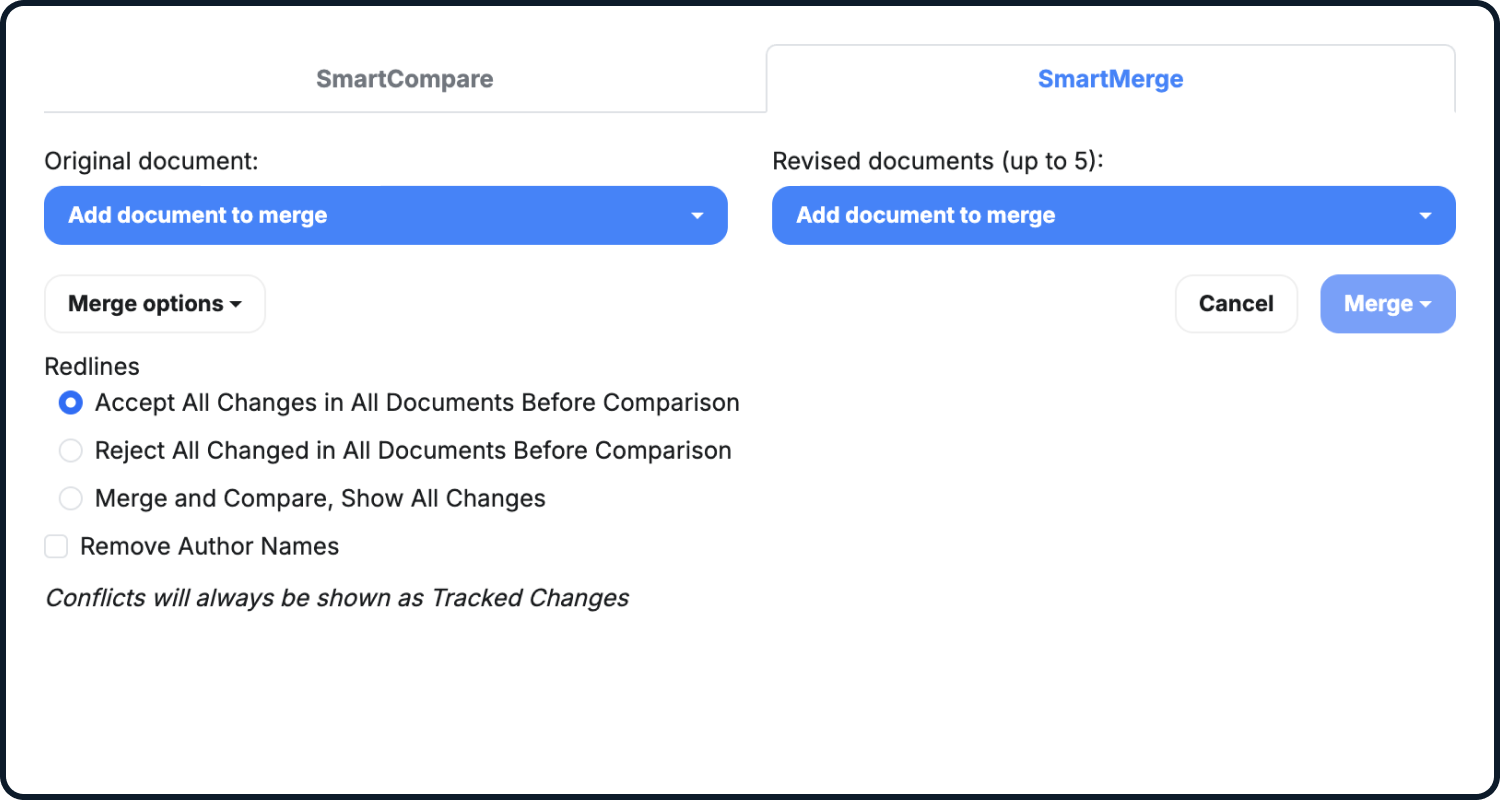The height and width of the screenshot is (800, 1500).
Task: Expand the Merge options dropdown
Action: [155, 304]
